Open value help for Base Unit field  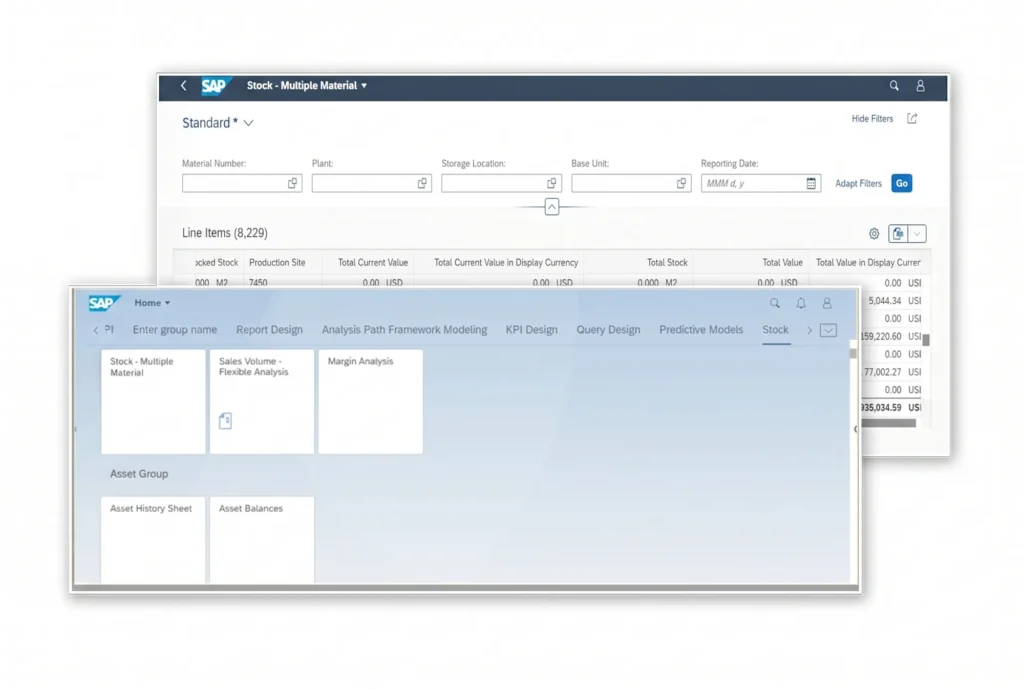click(x=681, y=183)
